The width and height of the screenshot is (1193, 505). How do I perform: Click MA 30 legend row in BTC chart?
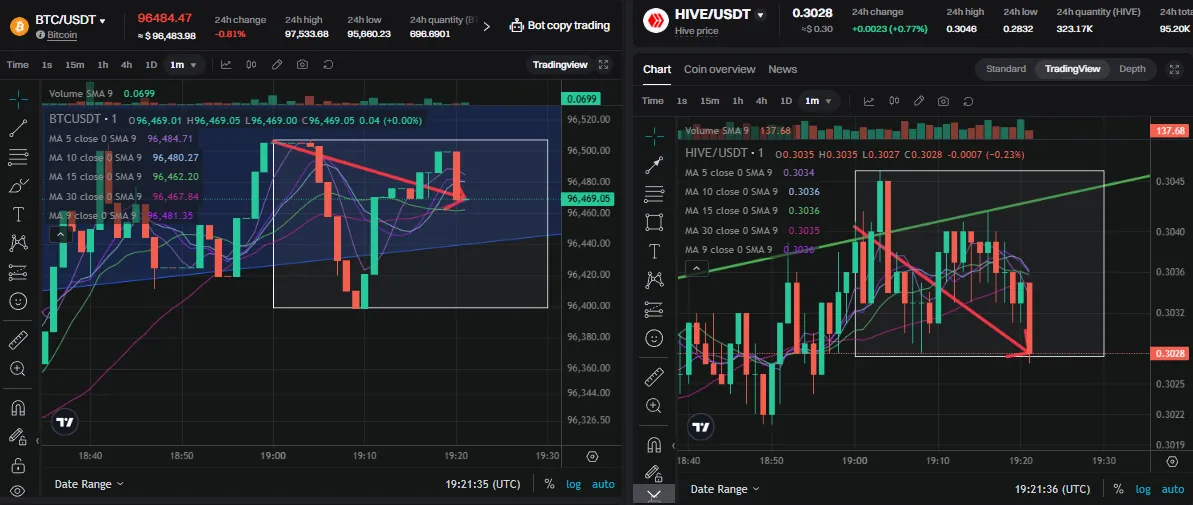pos(124,196)
